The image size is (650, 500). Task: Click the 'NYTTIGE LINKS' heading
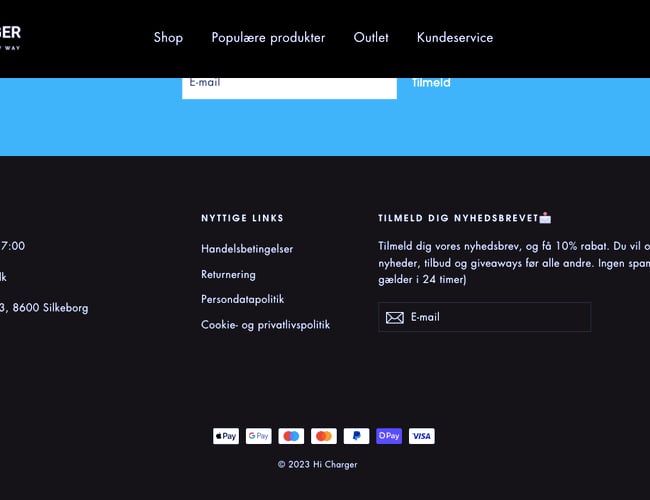click(x=243, y=218)
